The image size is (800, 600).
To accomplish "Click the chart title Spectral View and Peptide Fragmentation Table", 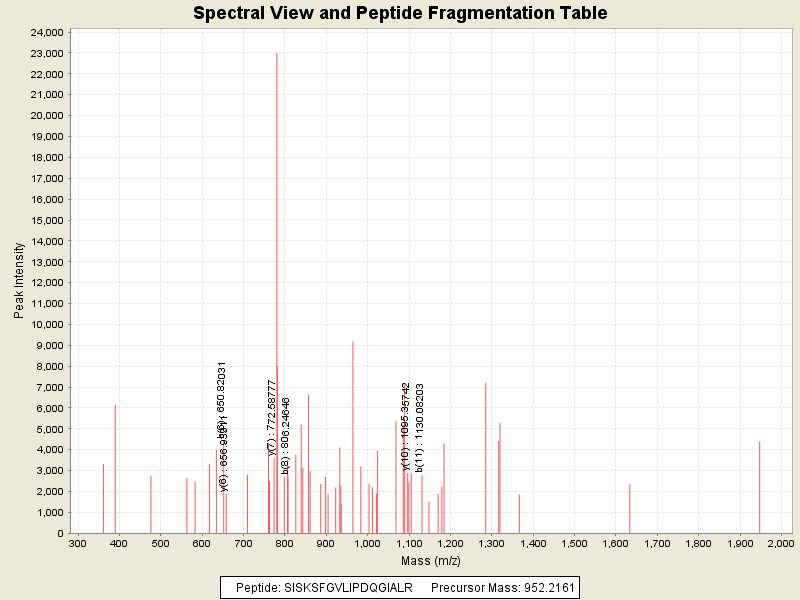I will (x=400, y=13).
